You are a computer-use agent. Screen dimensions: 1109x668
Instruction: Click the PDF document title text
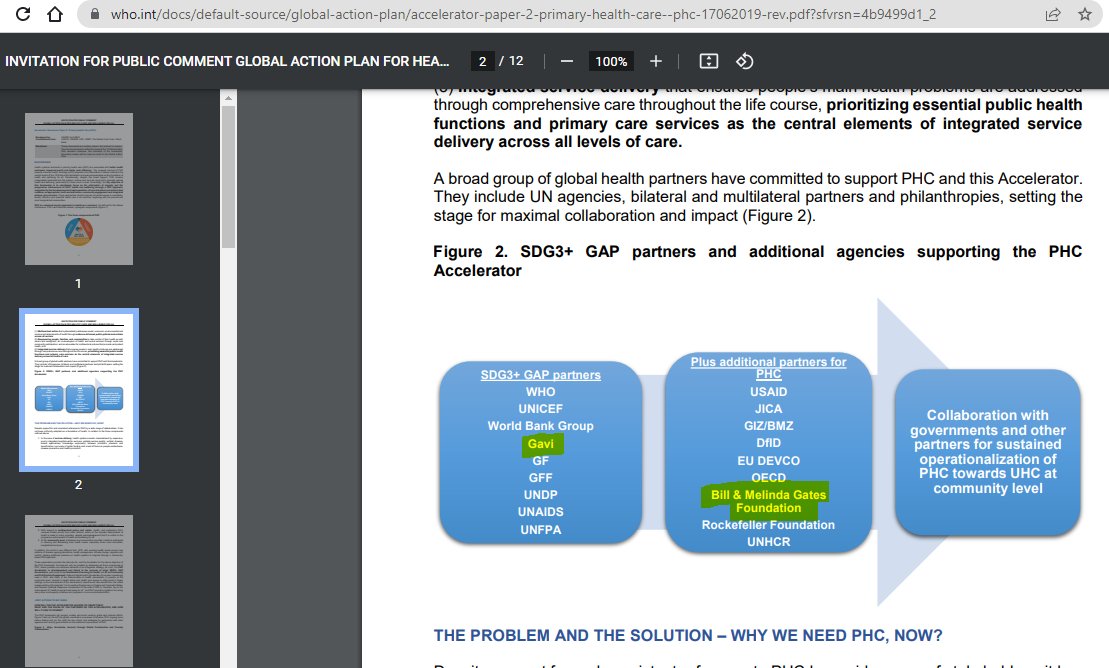[227, 62]
